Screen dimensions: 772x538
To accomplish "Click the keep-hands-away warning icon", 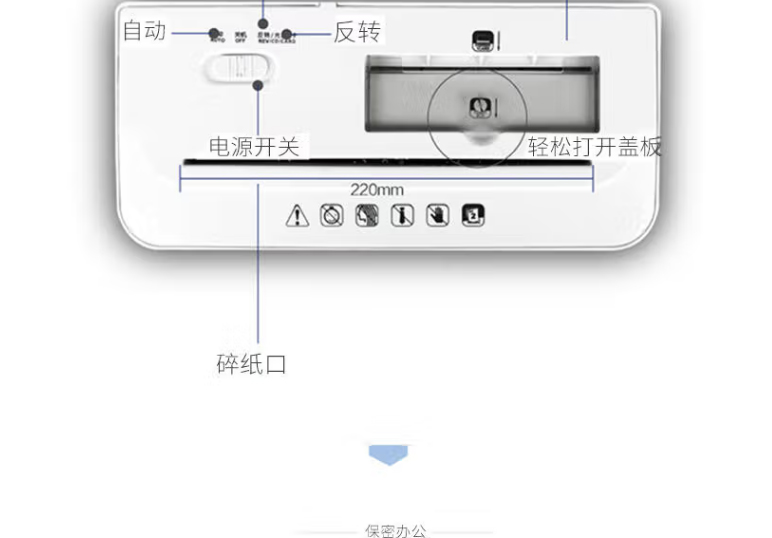I will point(438,216).
